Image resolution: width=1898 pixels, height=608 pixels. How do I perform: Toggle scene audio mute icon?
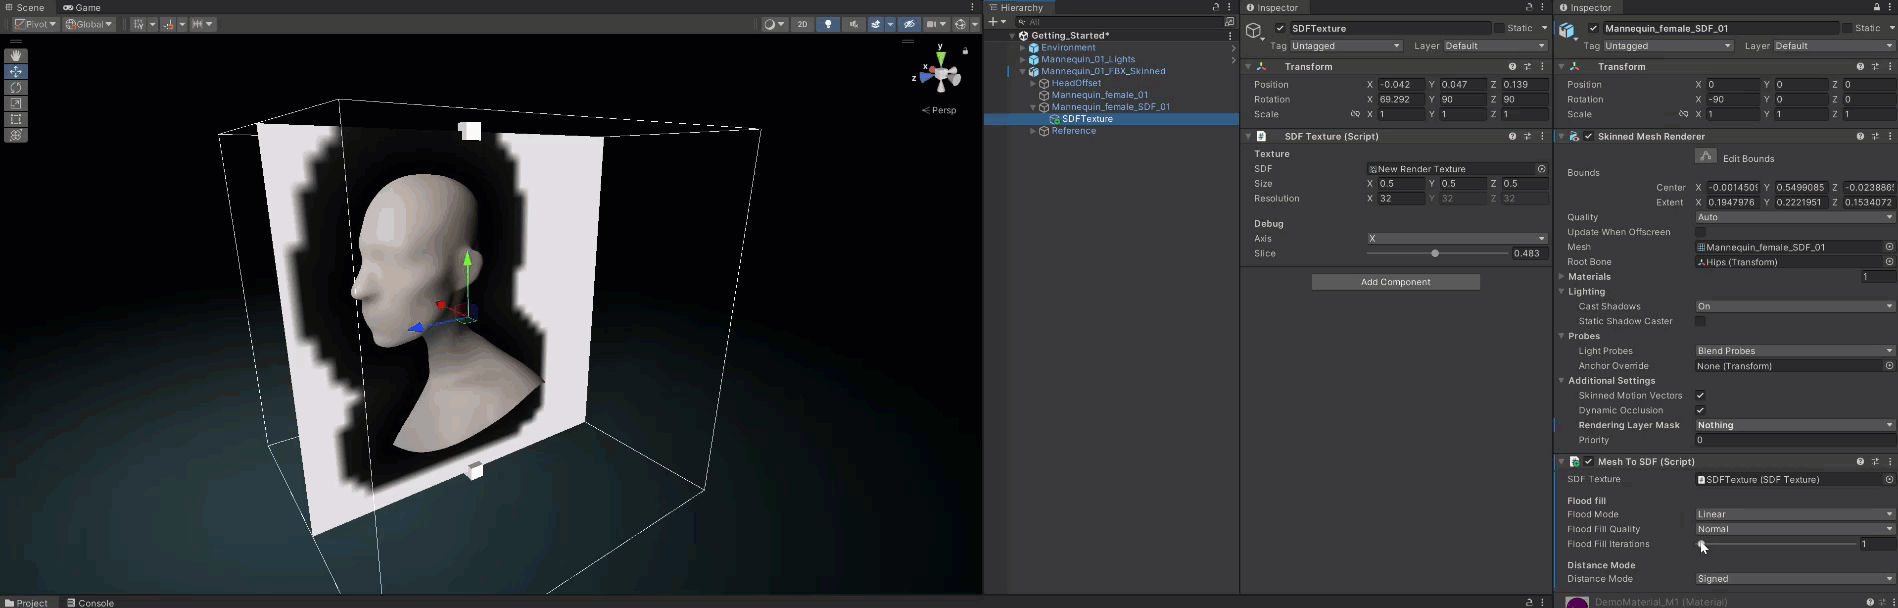point(853,24)
